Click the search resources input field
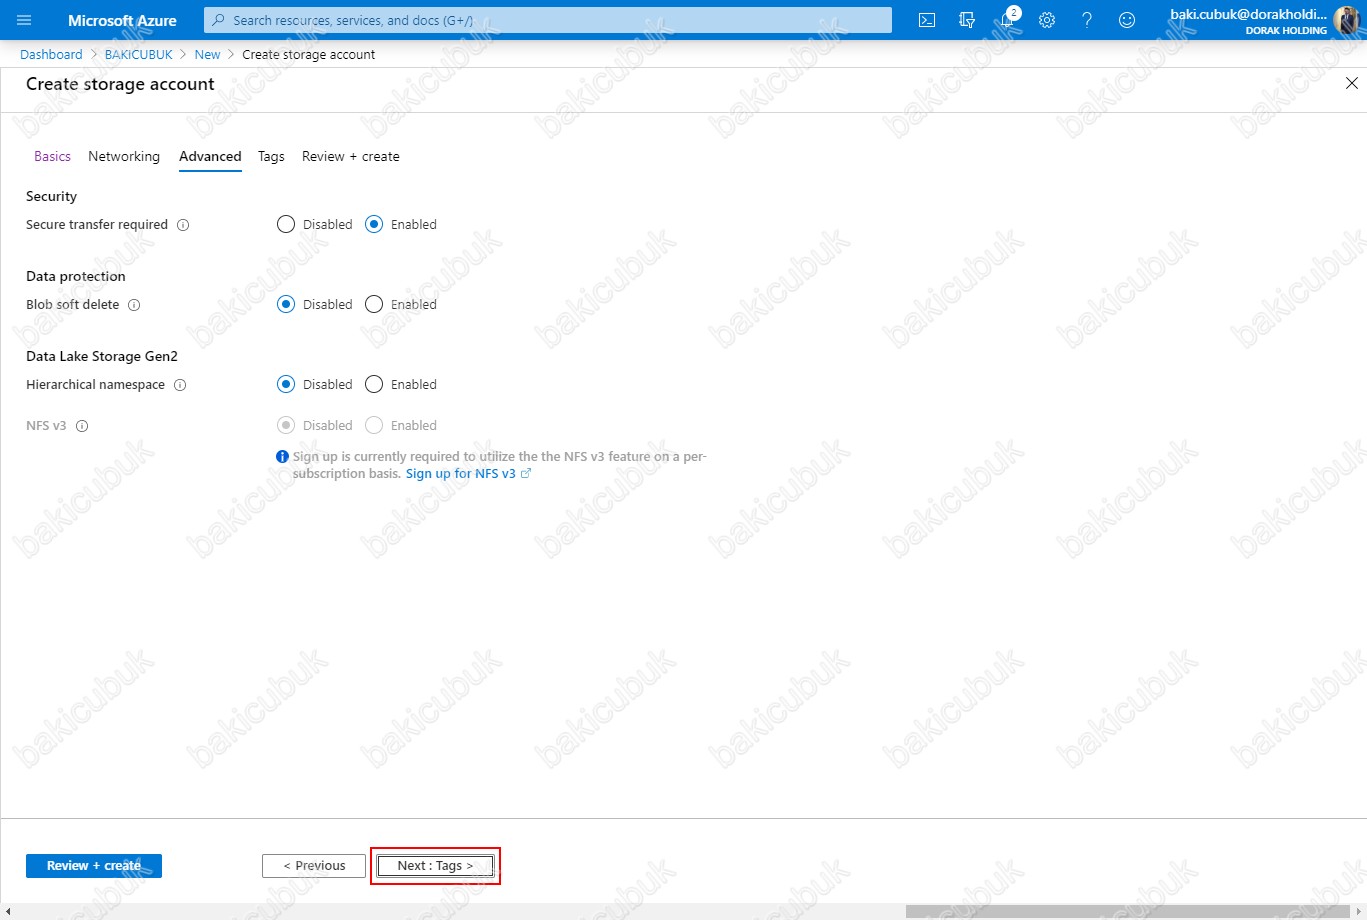The image size is (1367, 920). (x=548, y=20)
